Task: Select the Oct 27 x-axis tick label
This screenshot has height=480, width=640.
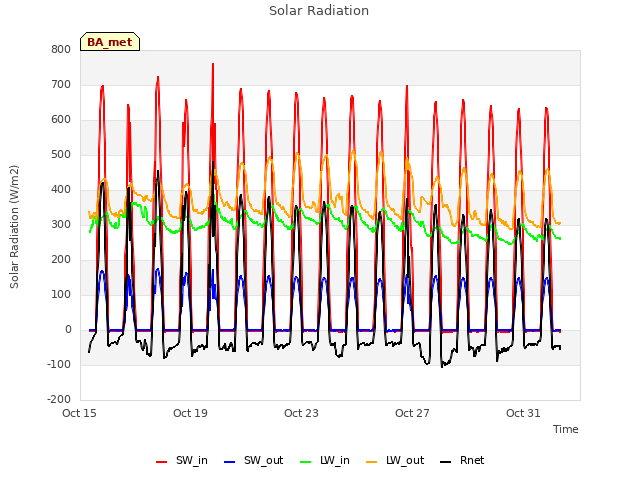Action: point(412,413)
